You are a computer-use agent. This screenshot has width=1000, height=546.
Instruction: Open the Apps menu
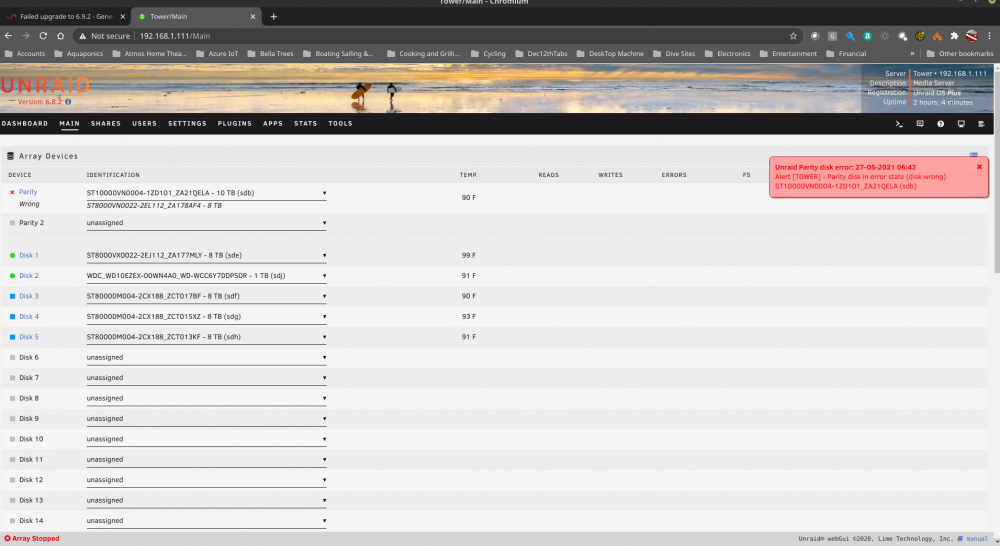[273, 124]
